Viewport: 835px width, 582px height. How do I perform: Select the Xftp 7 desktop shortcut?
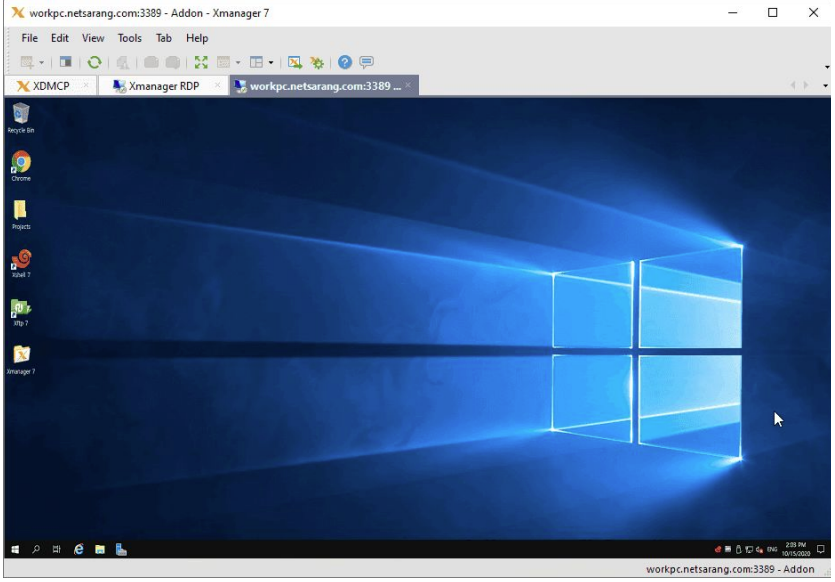(21, 312)
